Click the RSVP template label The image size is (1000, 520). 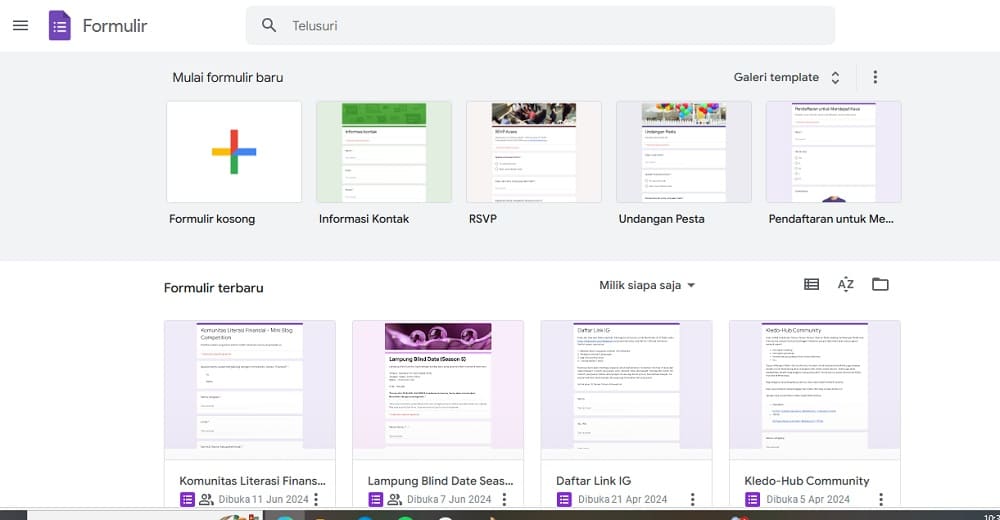point(483,219)
